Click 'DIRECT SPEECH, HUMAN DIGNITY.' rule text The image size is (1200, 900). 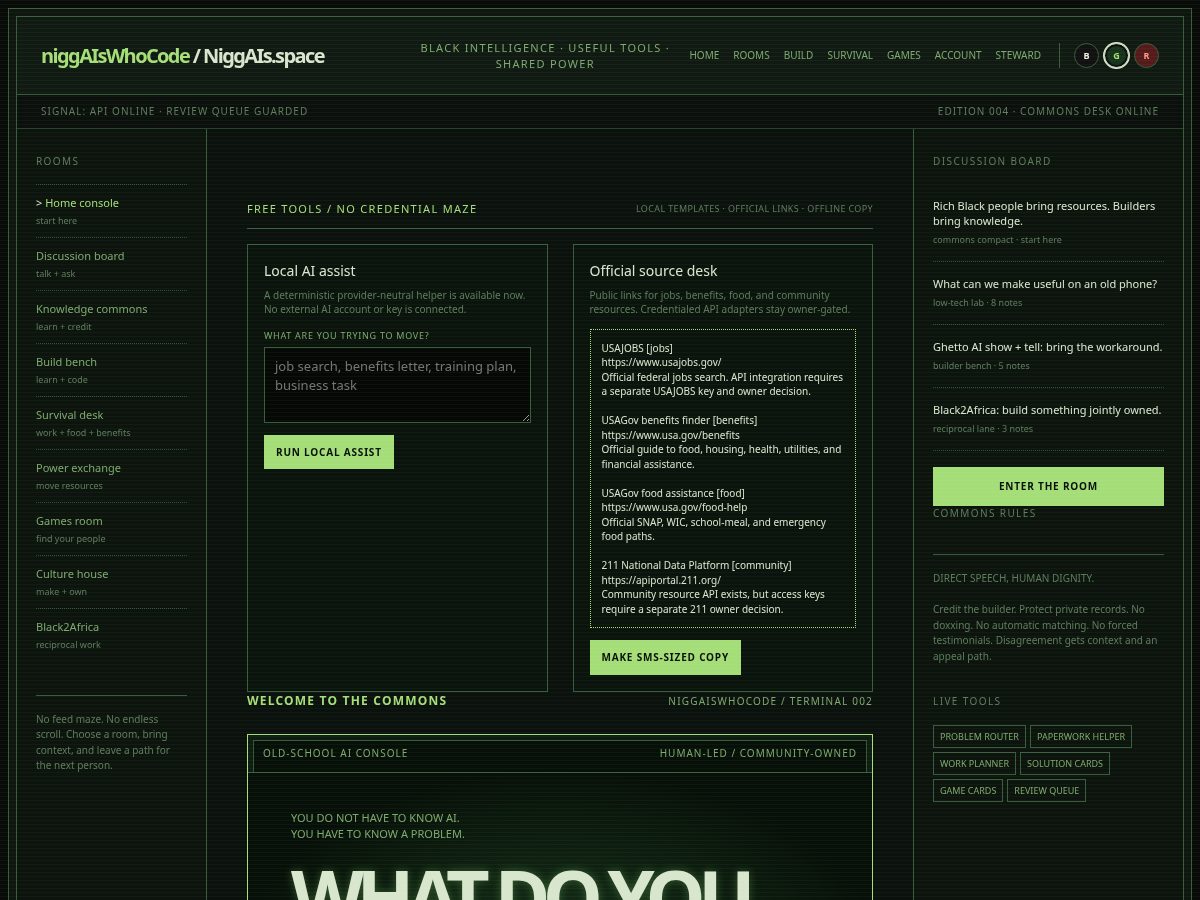[1013, 578]
